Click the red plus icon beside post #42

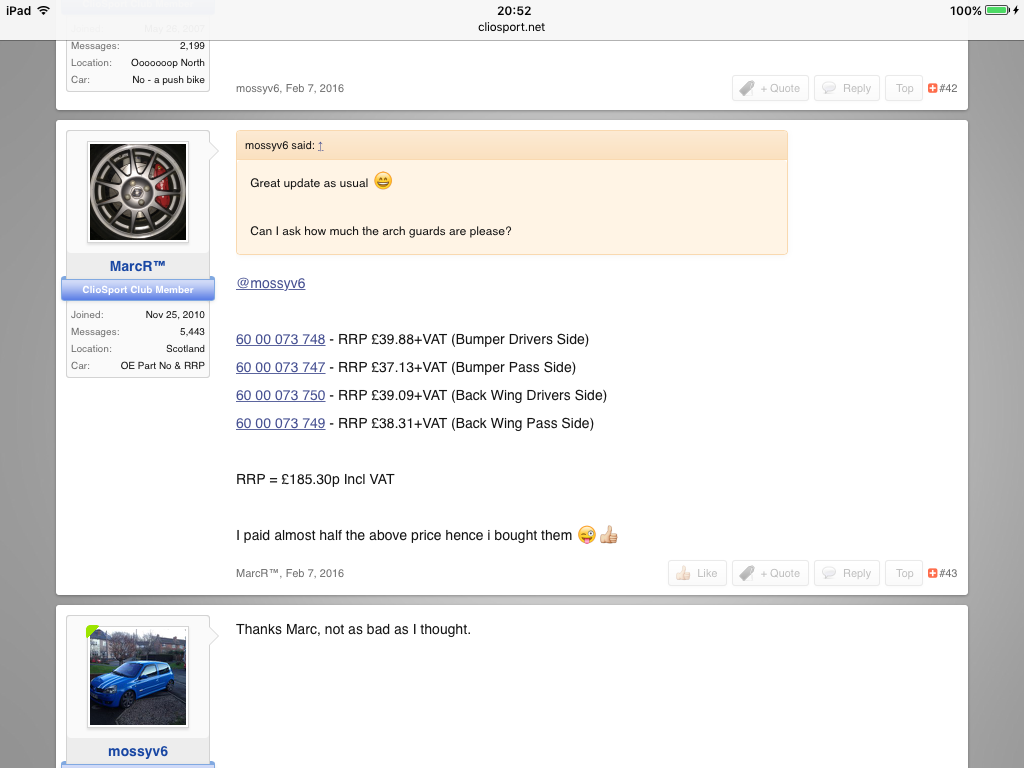pos(932,88)
